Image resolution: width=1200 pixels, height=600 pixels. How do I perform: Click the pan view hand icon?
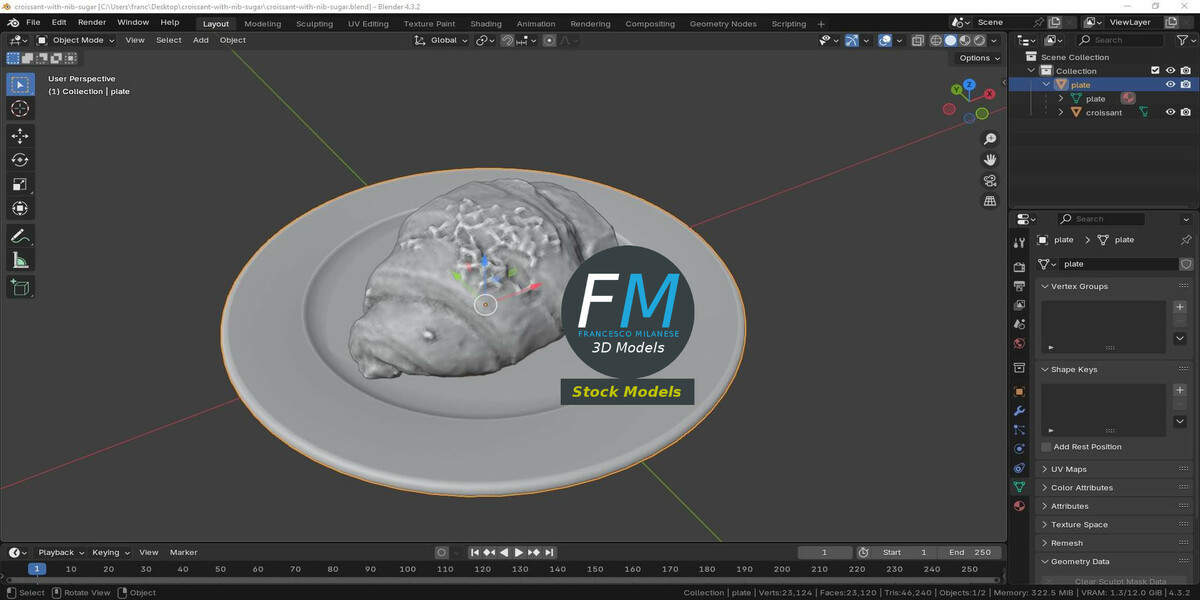point(990,160)
